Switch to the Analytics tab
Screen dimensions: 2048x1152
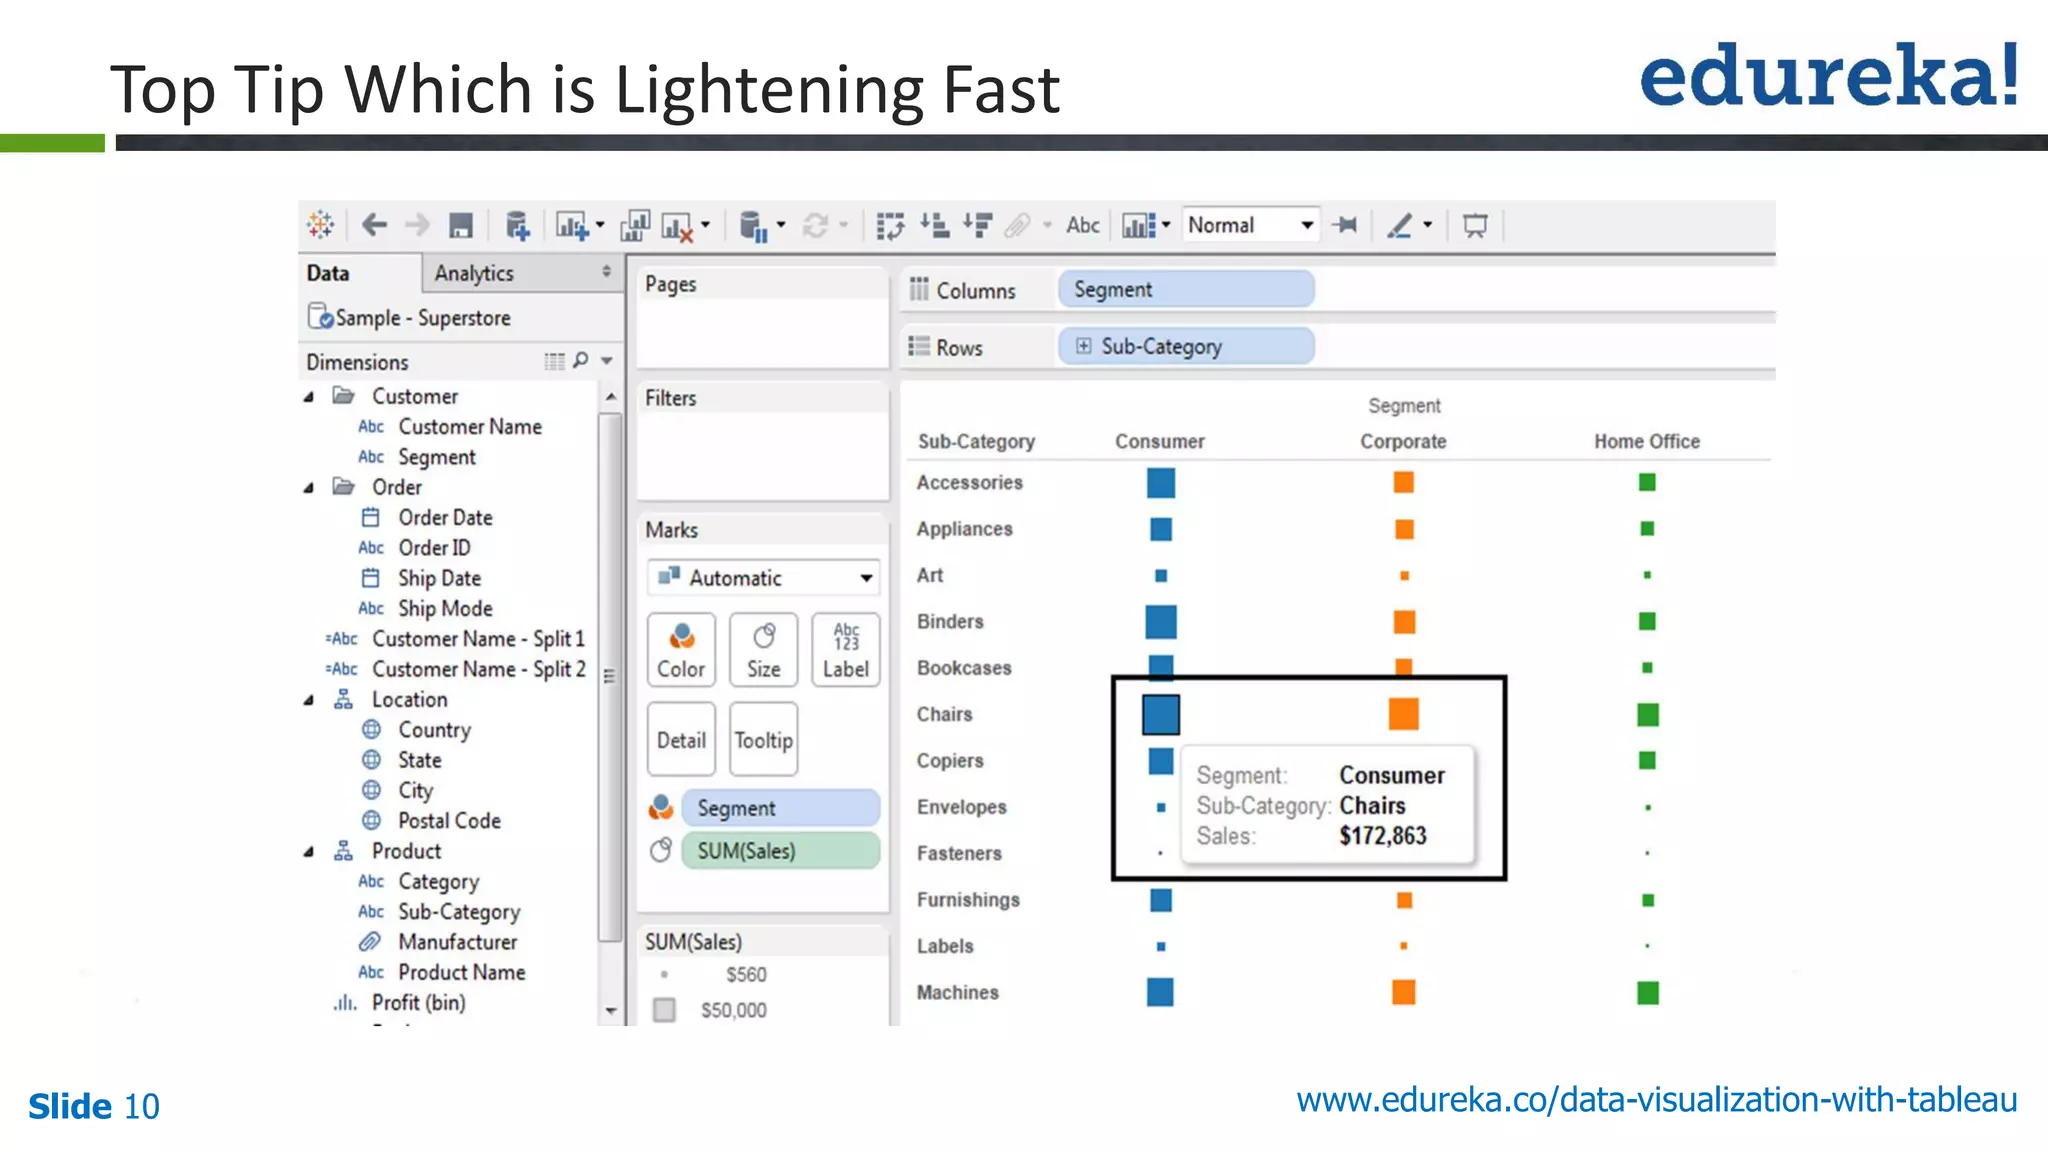tap(522, 273)
